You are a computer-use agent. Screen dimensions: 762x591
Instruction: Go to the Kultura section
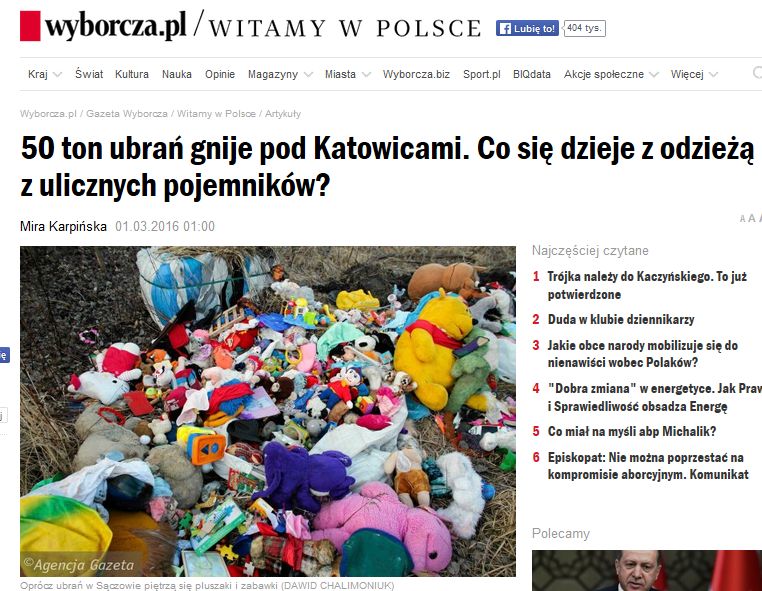132,74
